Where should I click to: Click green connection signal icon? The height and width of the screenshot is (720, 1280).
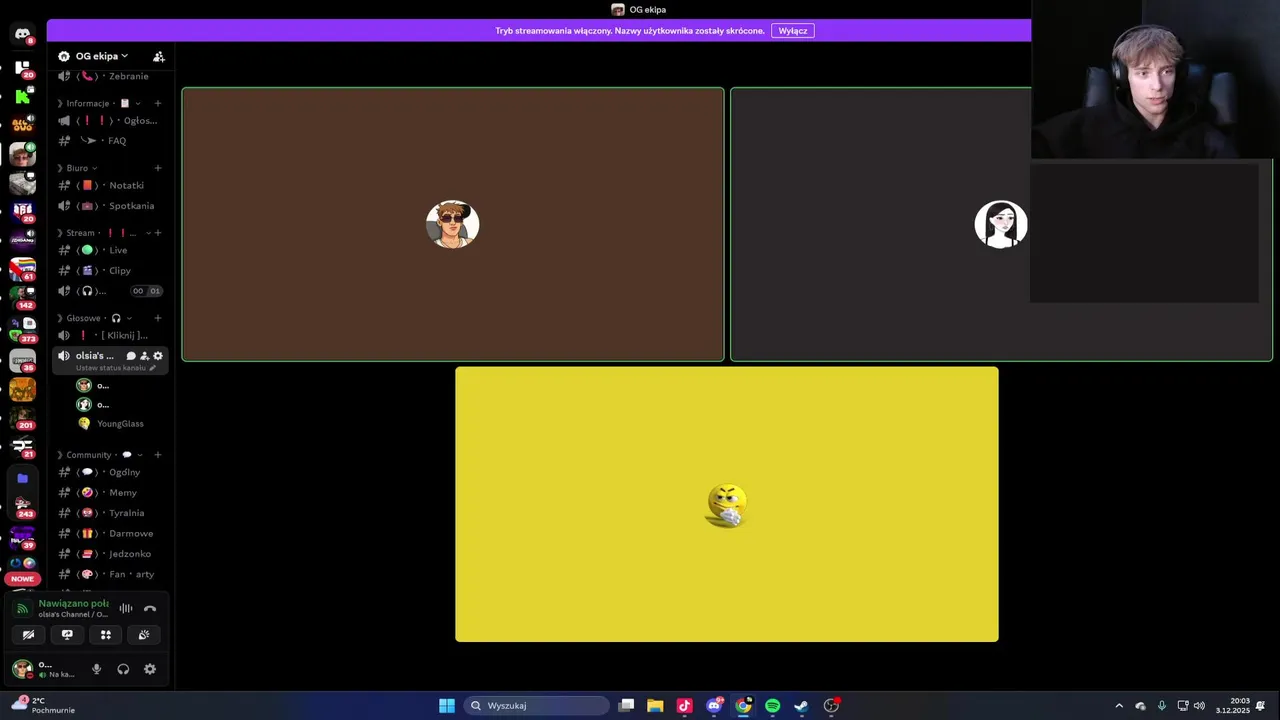(23, 608)
